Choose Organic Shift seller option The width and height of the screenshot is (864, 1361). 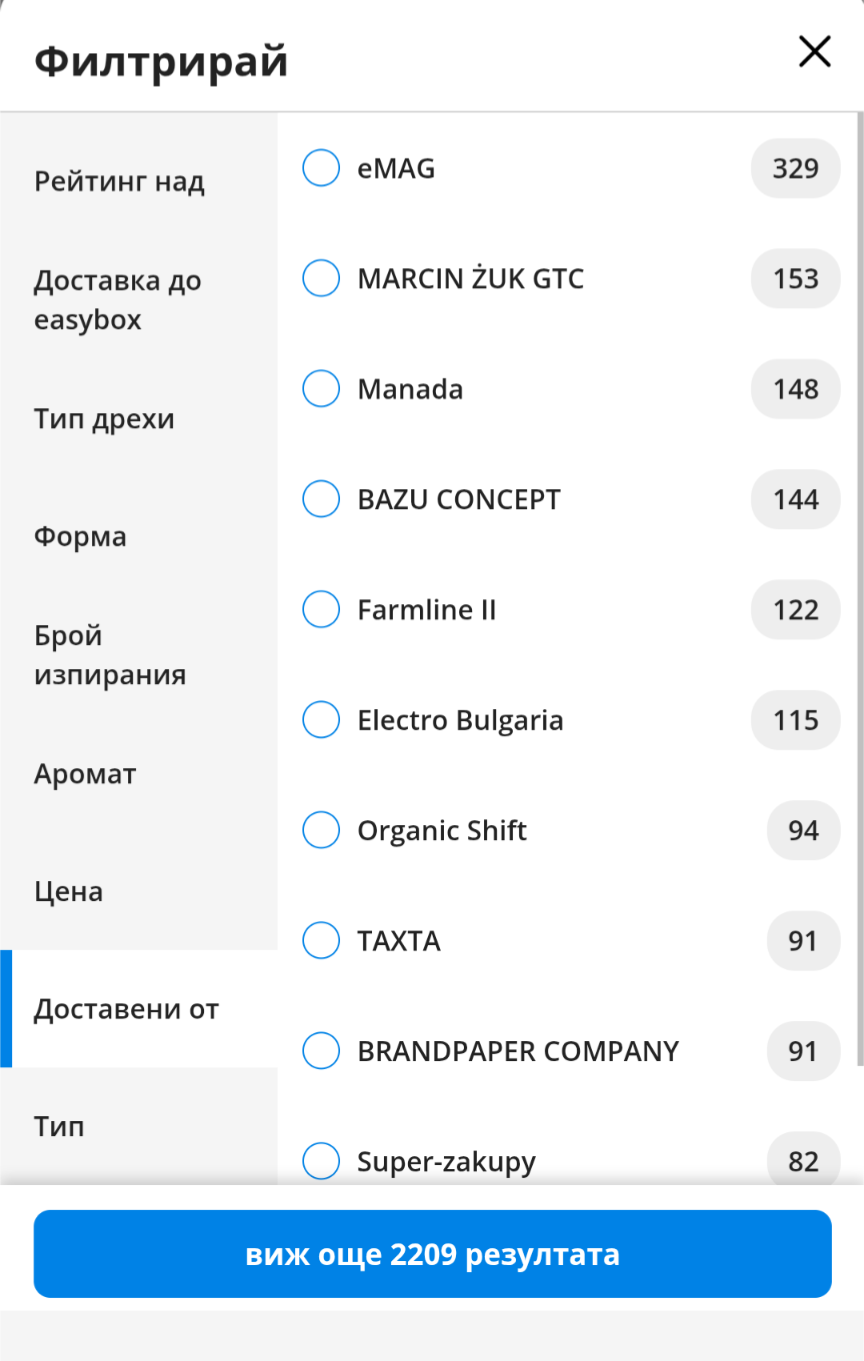click(x=321, y=830)
